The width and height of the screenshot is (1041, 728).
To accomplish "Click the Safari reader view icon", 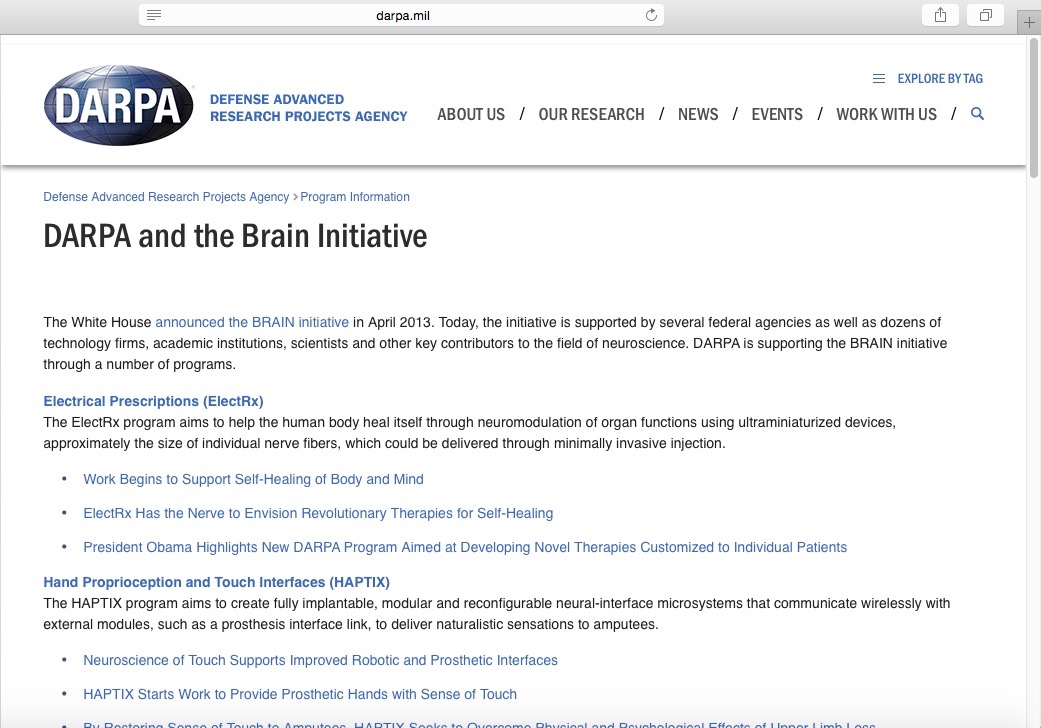I will click(x=154, y=15).
